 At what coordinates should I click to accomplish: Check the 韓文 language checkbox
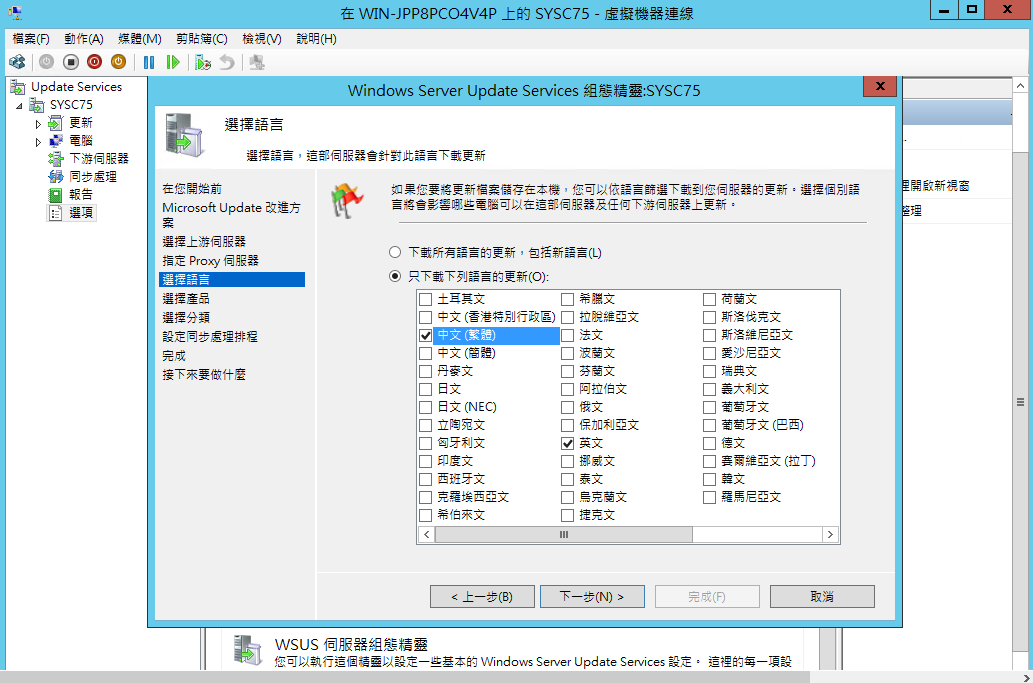click(709, 479)
